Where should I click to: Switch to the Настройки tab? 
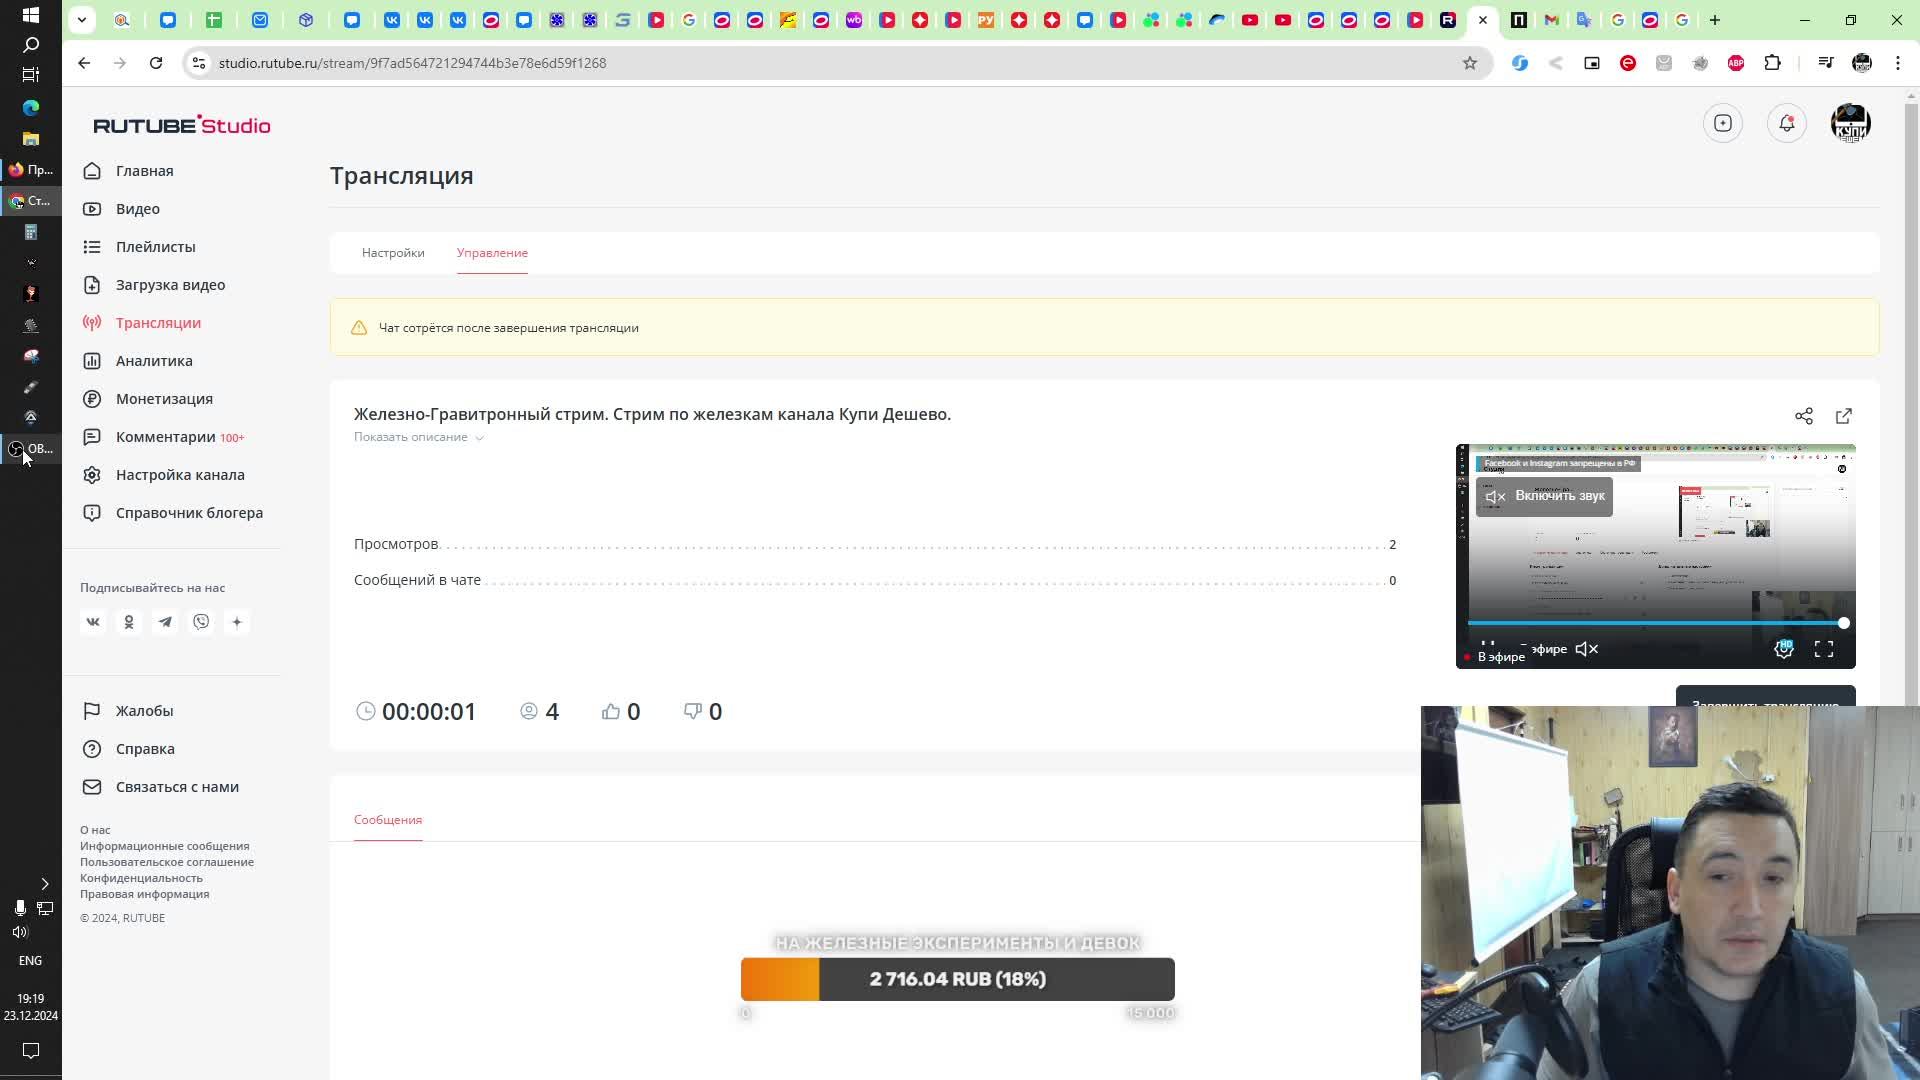393,253
